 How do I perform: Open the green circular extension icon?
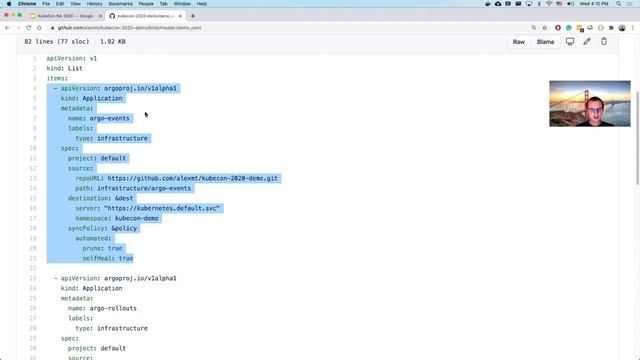[569, 28]
